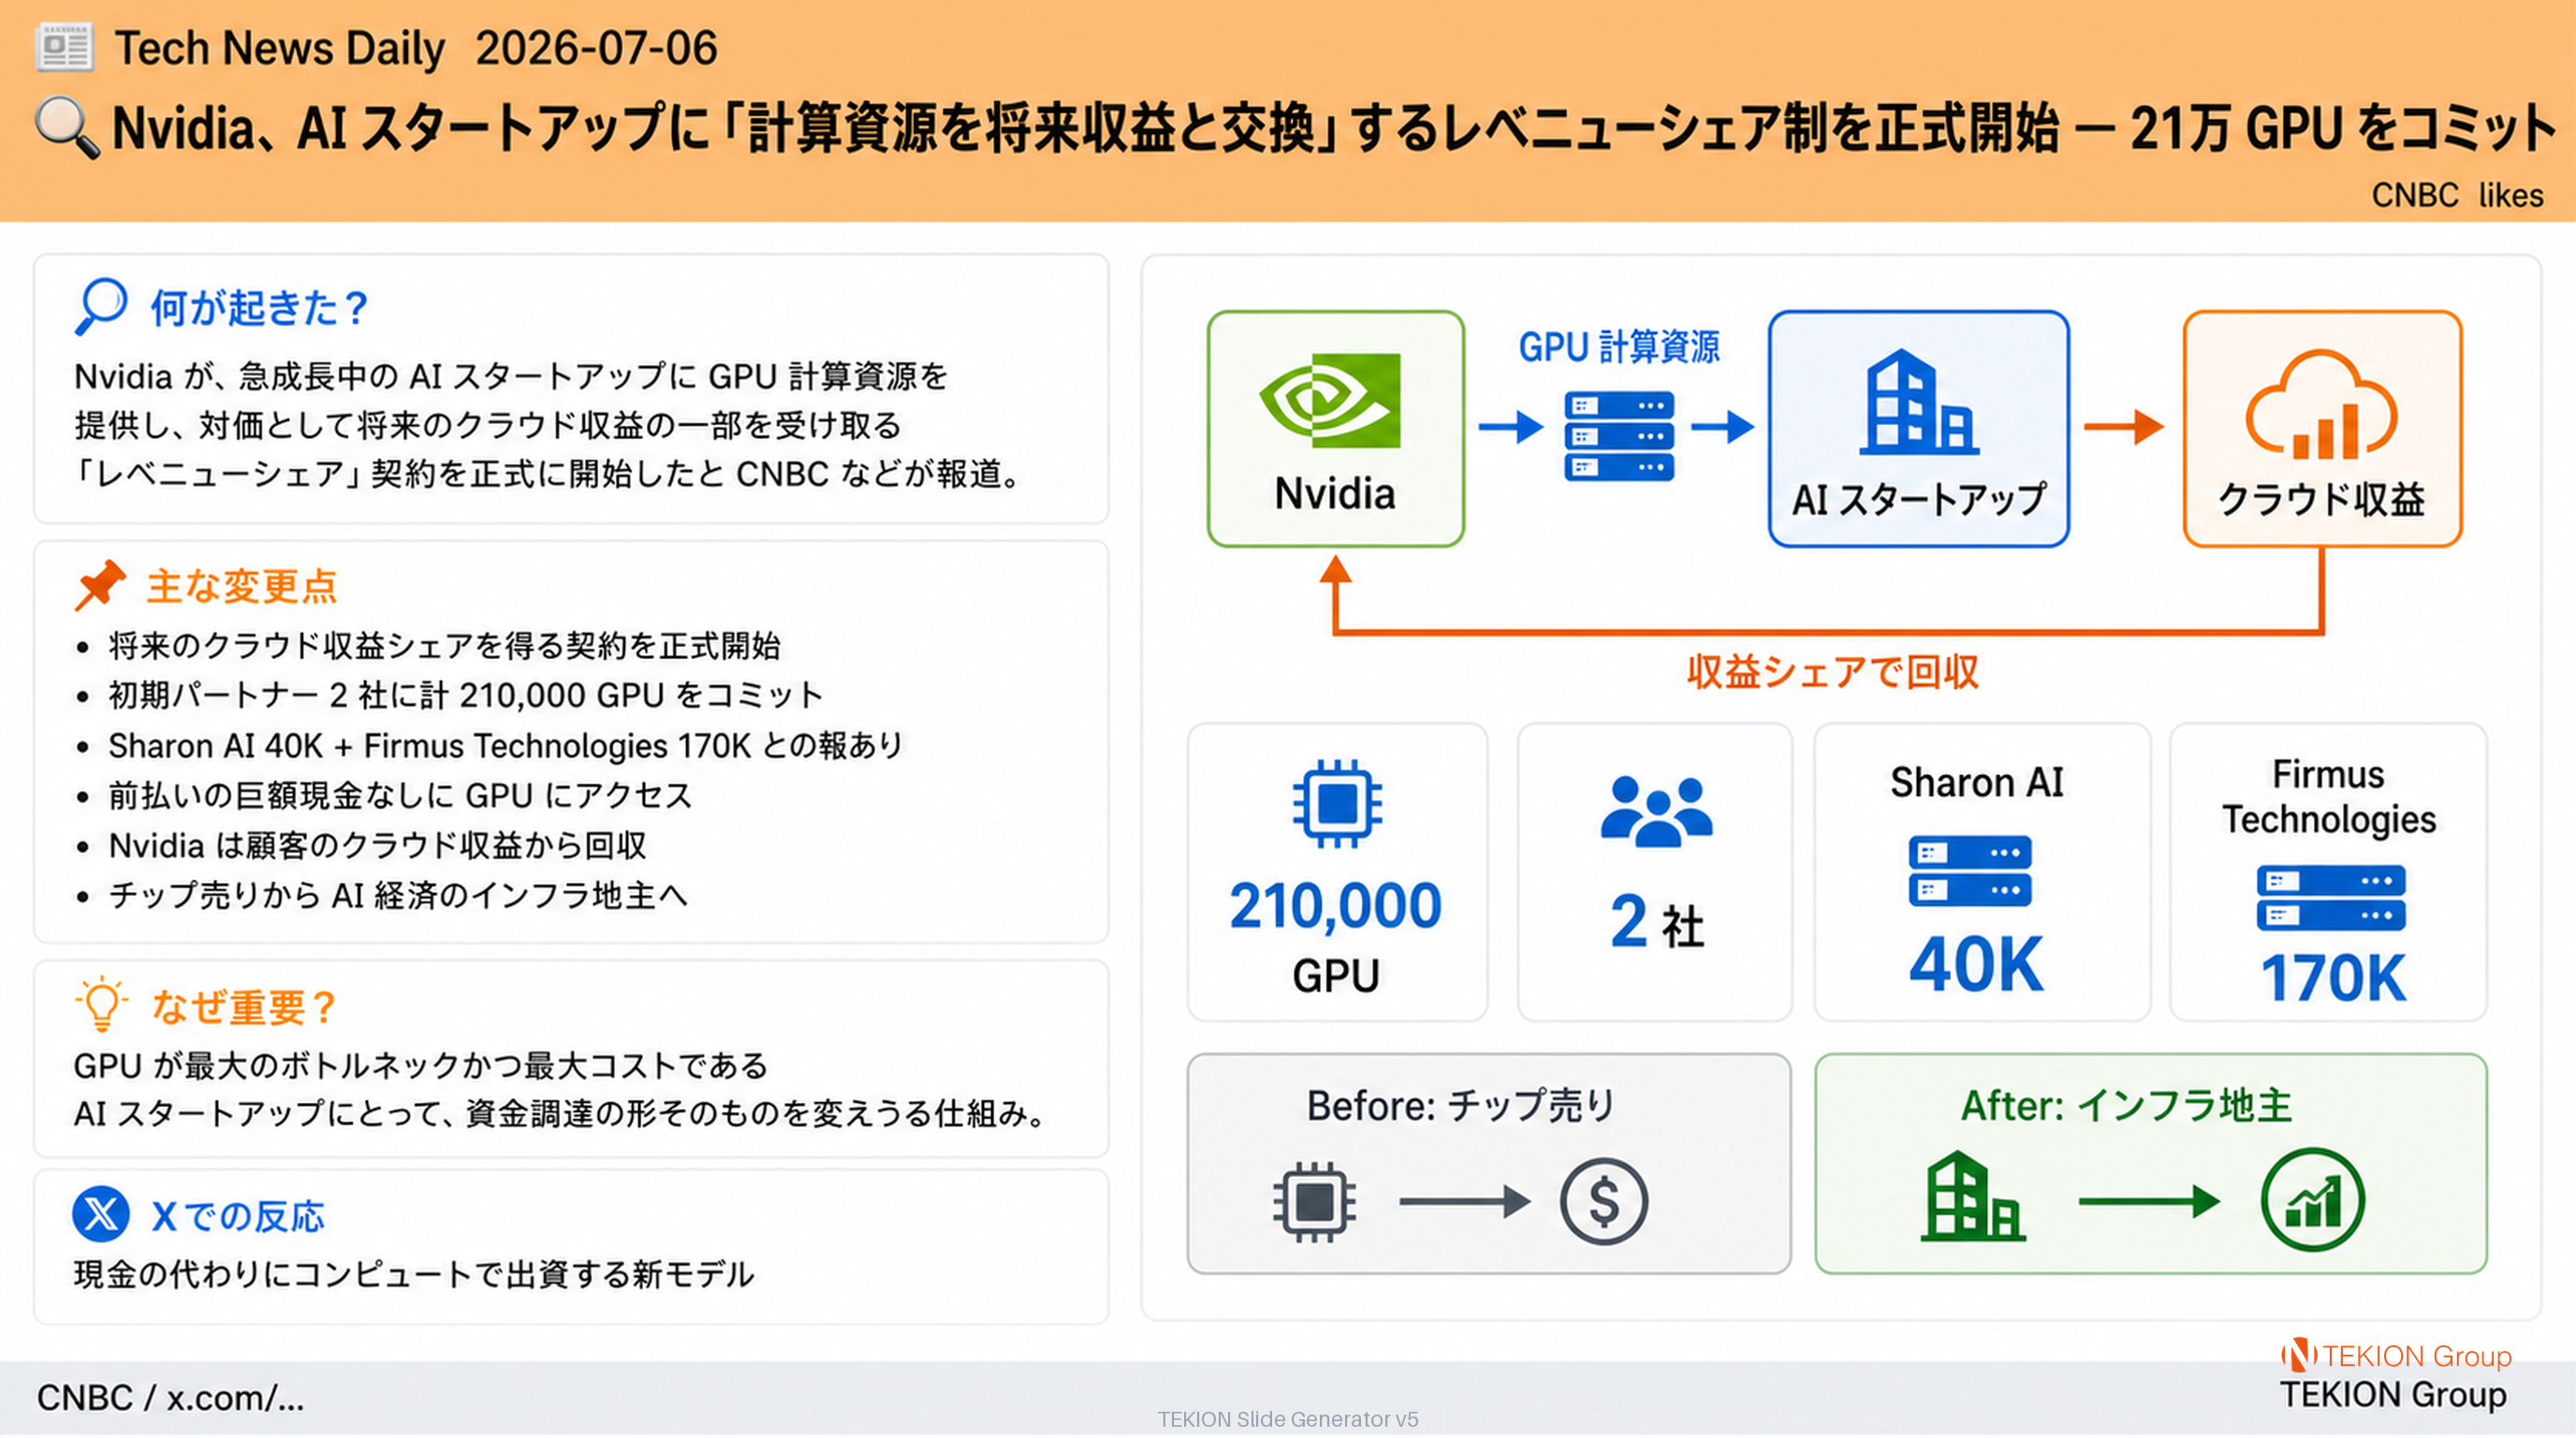Click the Sharon AI card title
Image resolution: width=2576 pixels, height=1438 pixels.
(1976, 783)
